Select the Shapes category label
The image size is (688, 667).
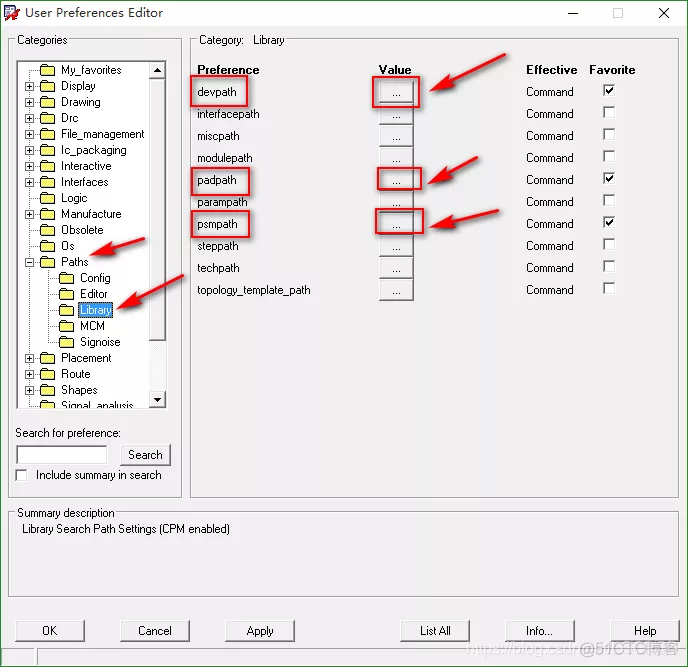click(x=79, y=390)
